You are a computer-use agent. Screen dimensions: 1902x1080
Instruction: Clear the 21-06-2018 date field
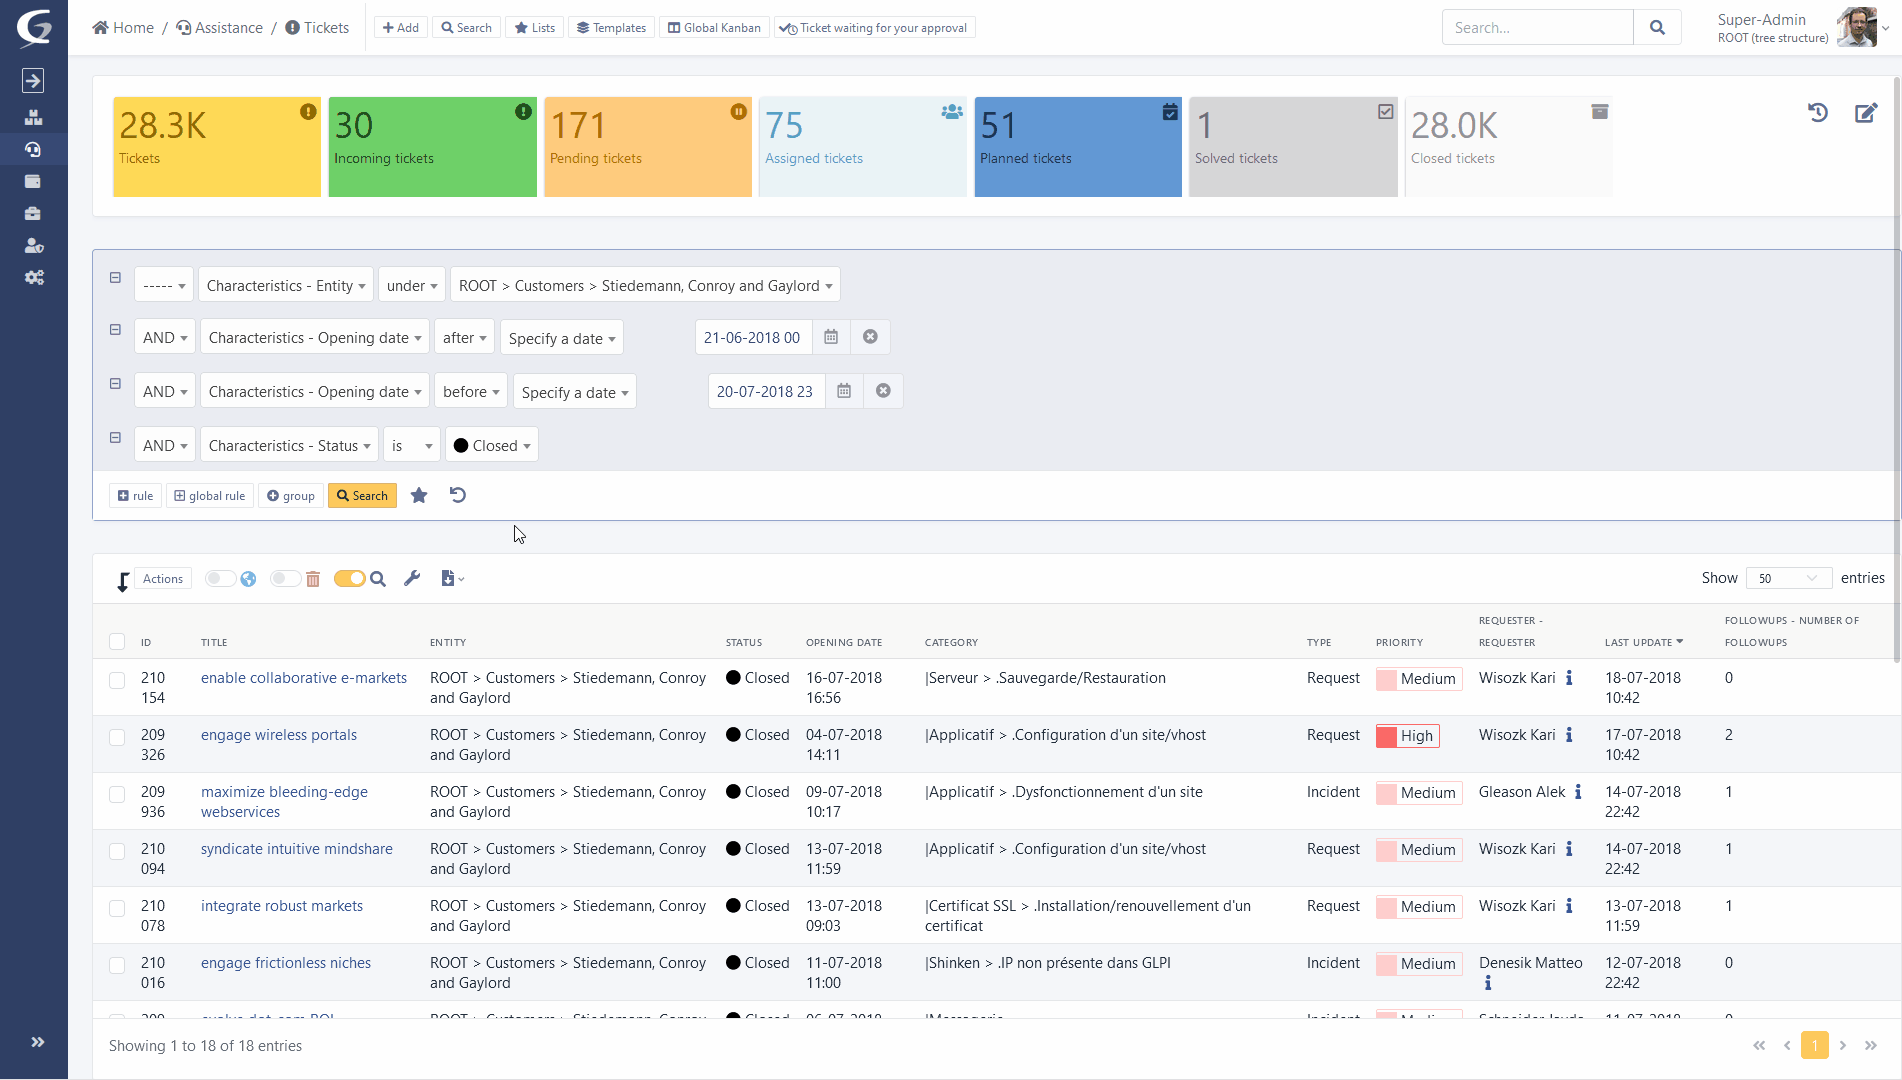(x=870, y=337)
